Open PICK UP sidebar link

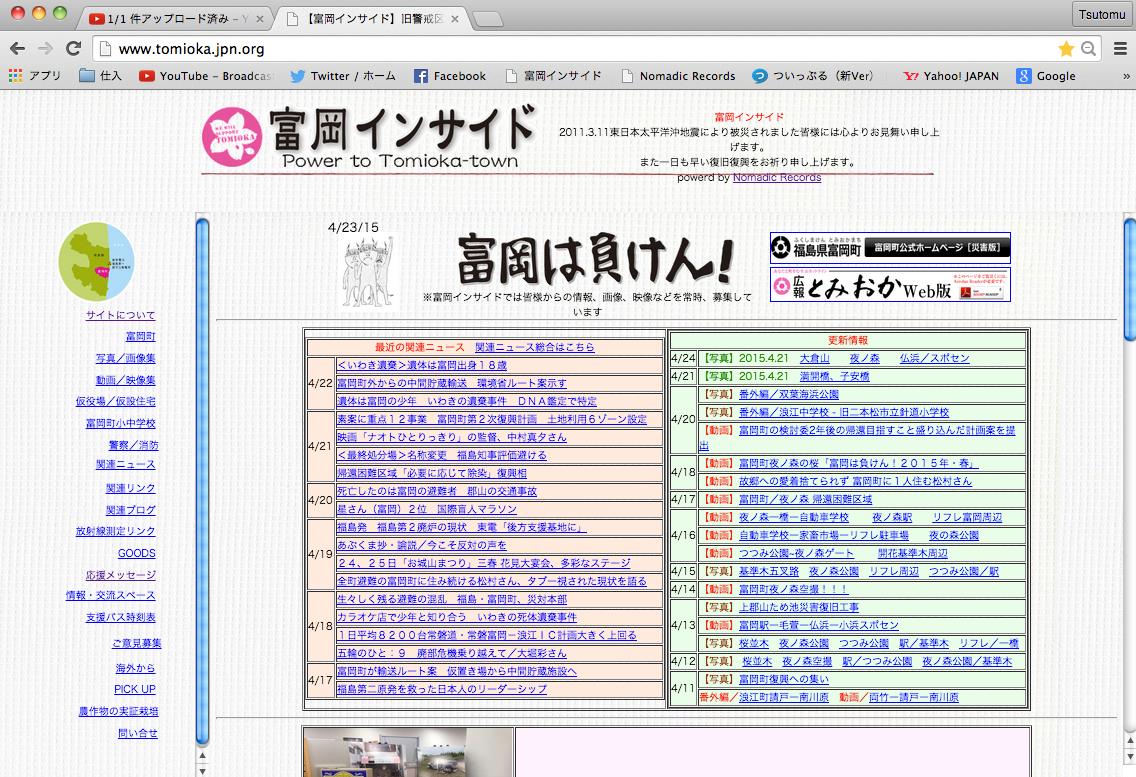(135, 689)
